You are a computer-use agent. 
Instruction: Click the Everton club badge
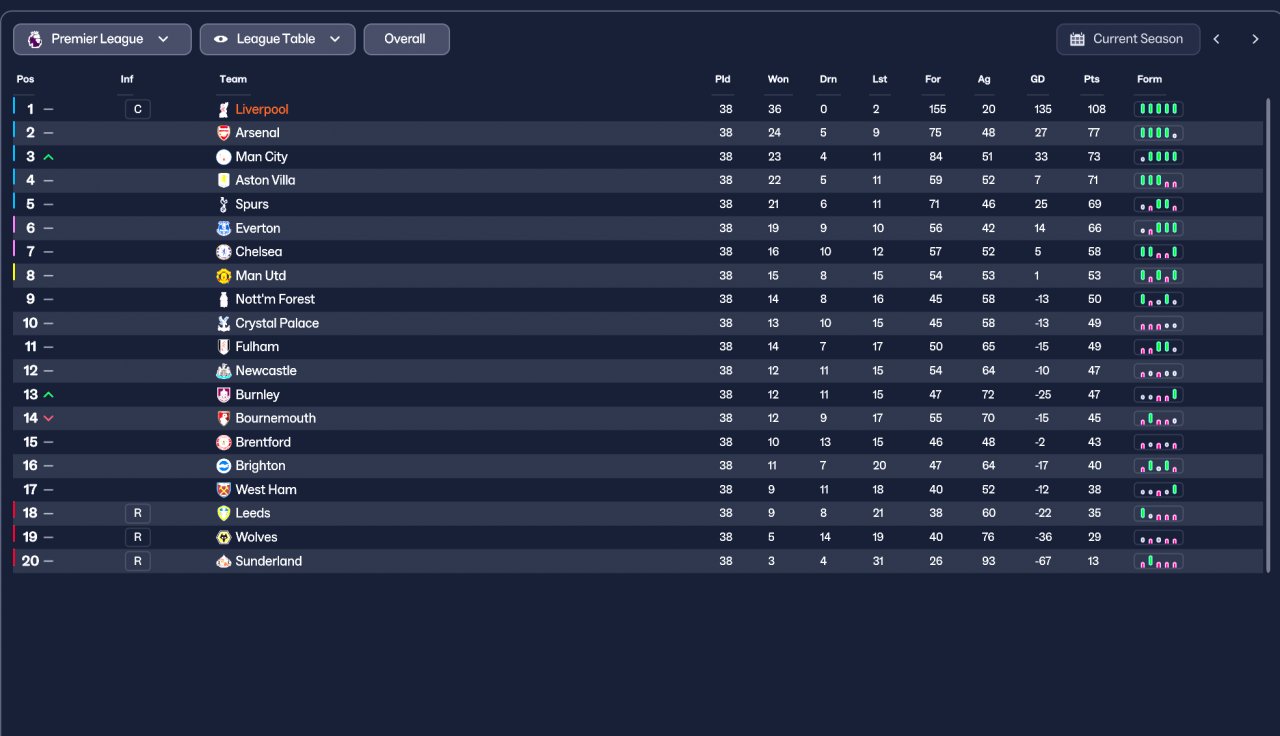(x=223, y=228)
